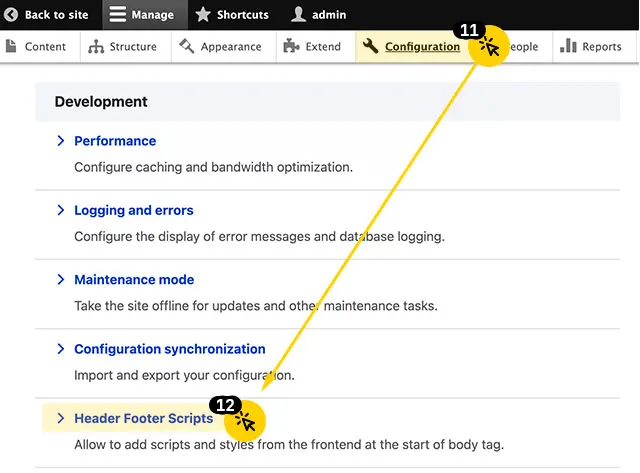Click the Reports bar chart icon
This screenshot has height=473, width=640.
point(568,46)
